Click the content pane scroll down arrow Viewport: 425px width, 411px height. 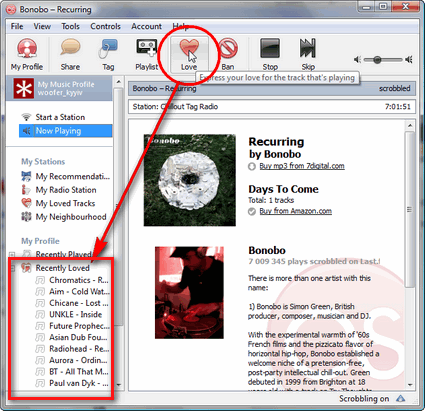410,385
